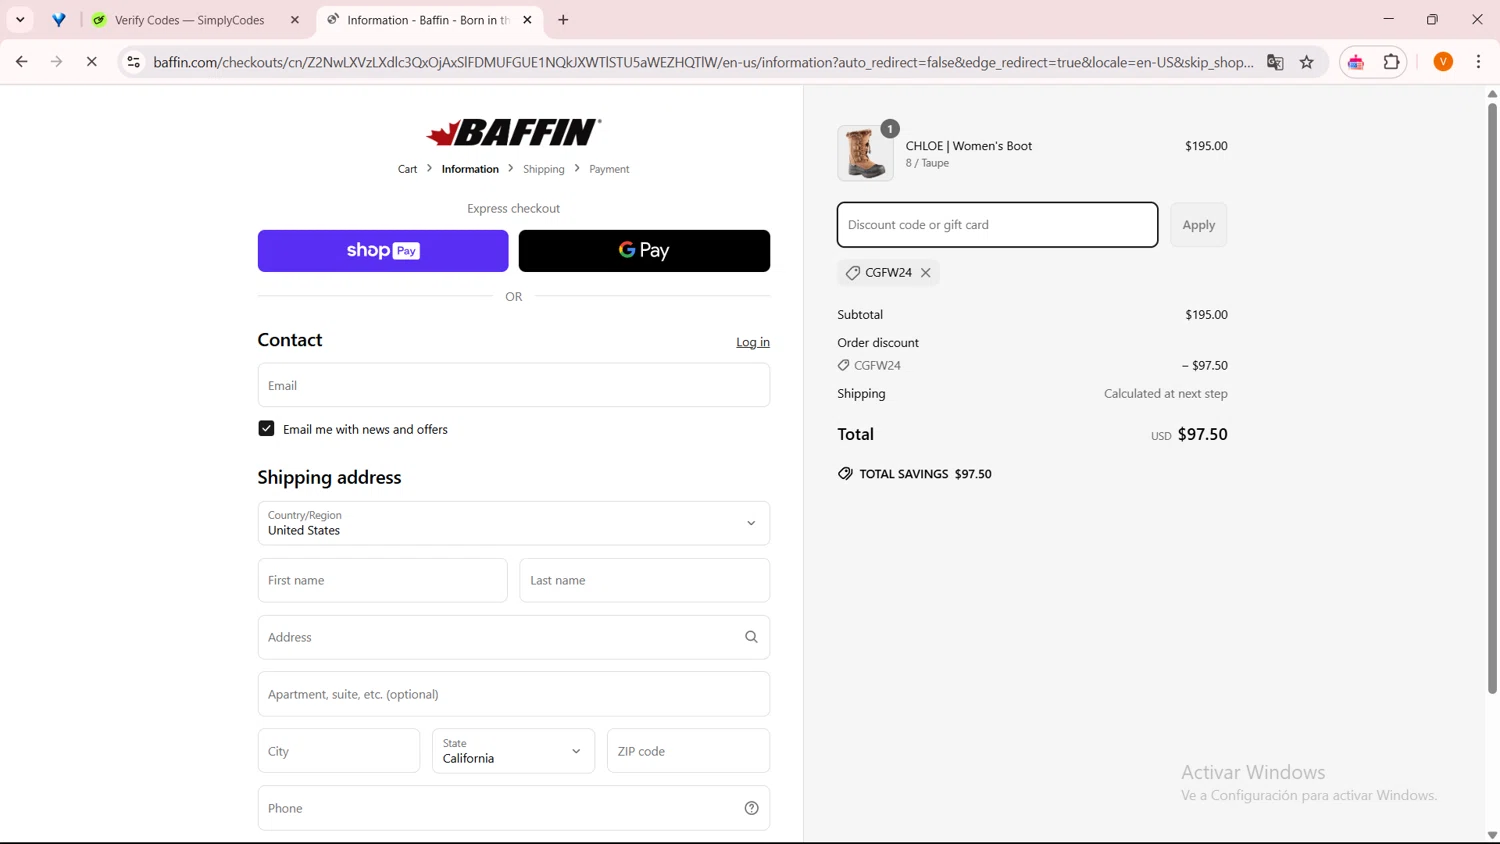Click the Log in link
The image size is (1500, 844).
click(x=753, y=342)
